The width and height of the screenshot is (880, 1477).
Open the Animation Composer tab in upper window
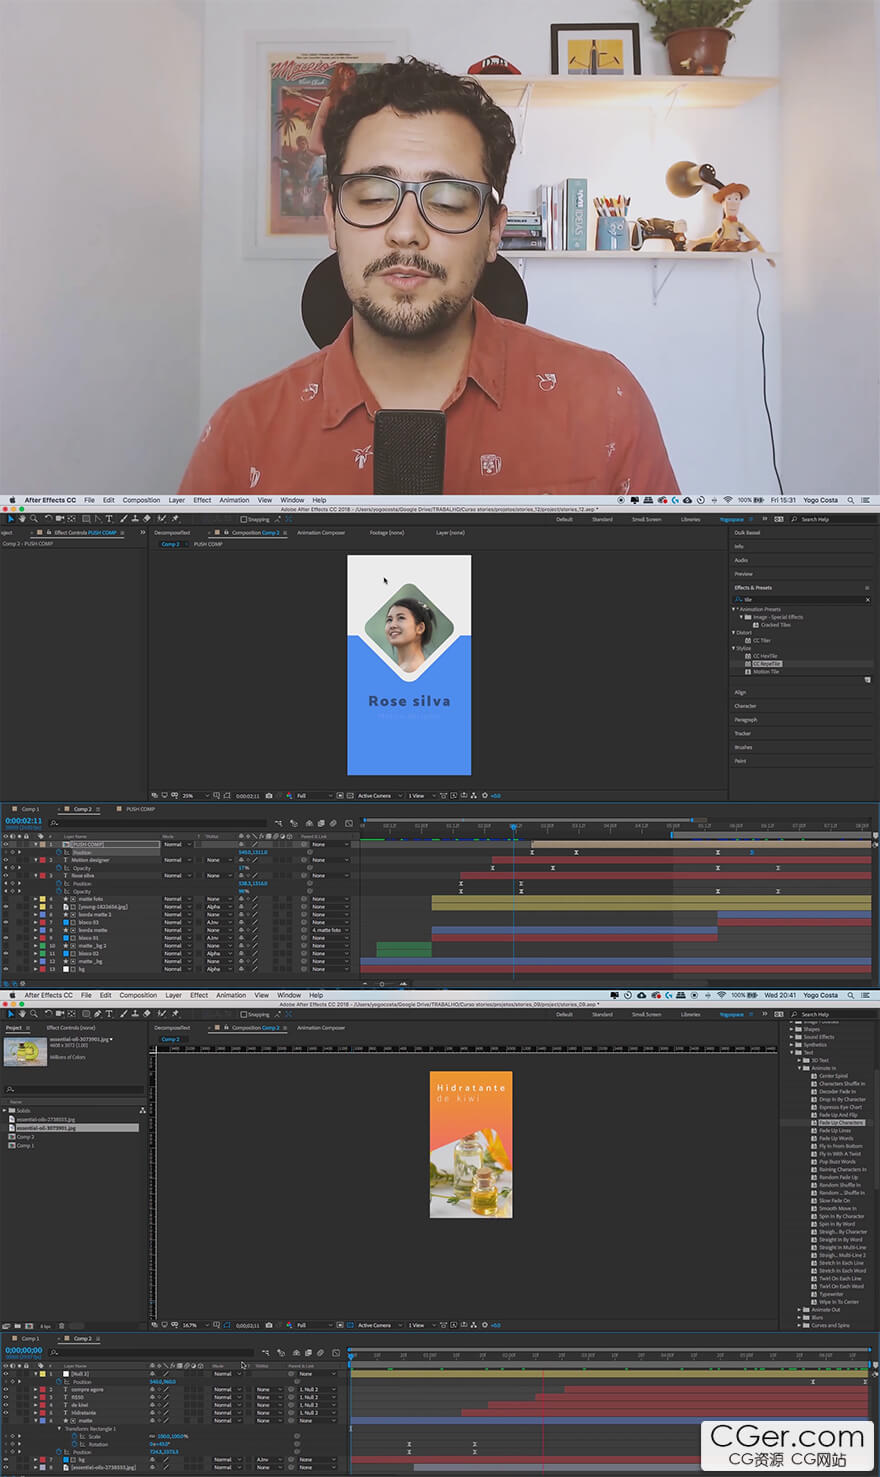(x=321, y=533)
